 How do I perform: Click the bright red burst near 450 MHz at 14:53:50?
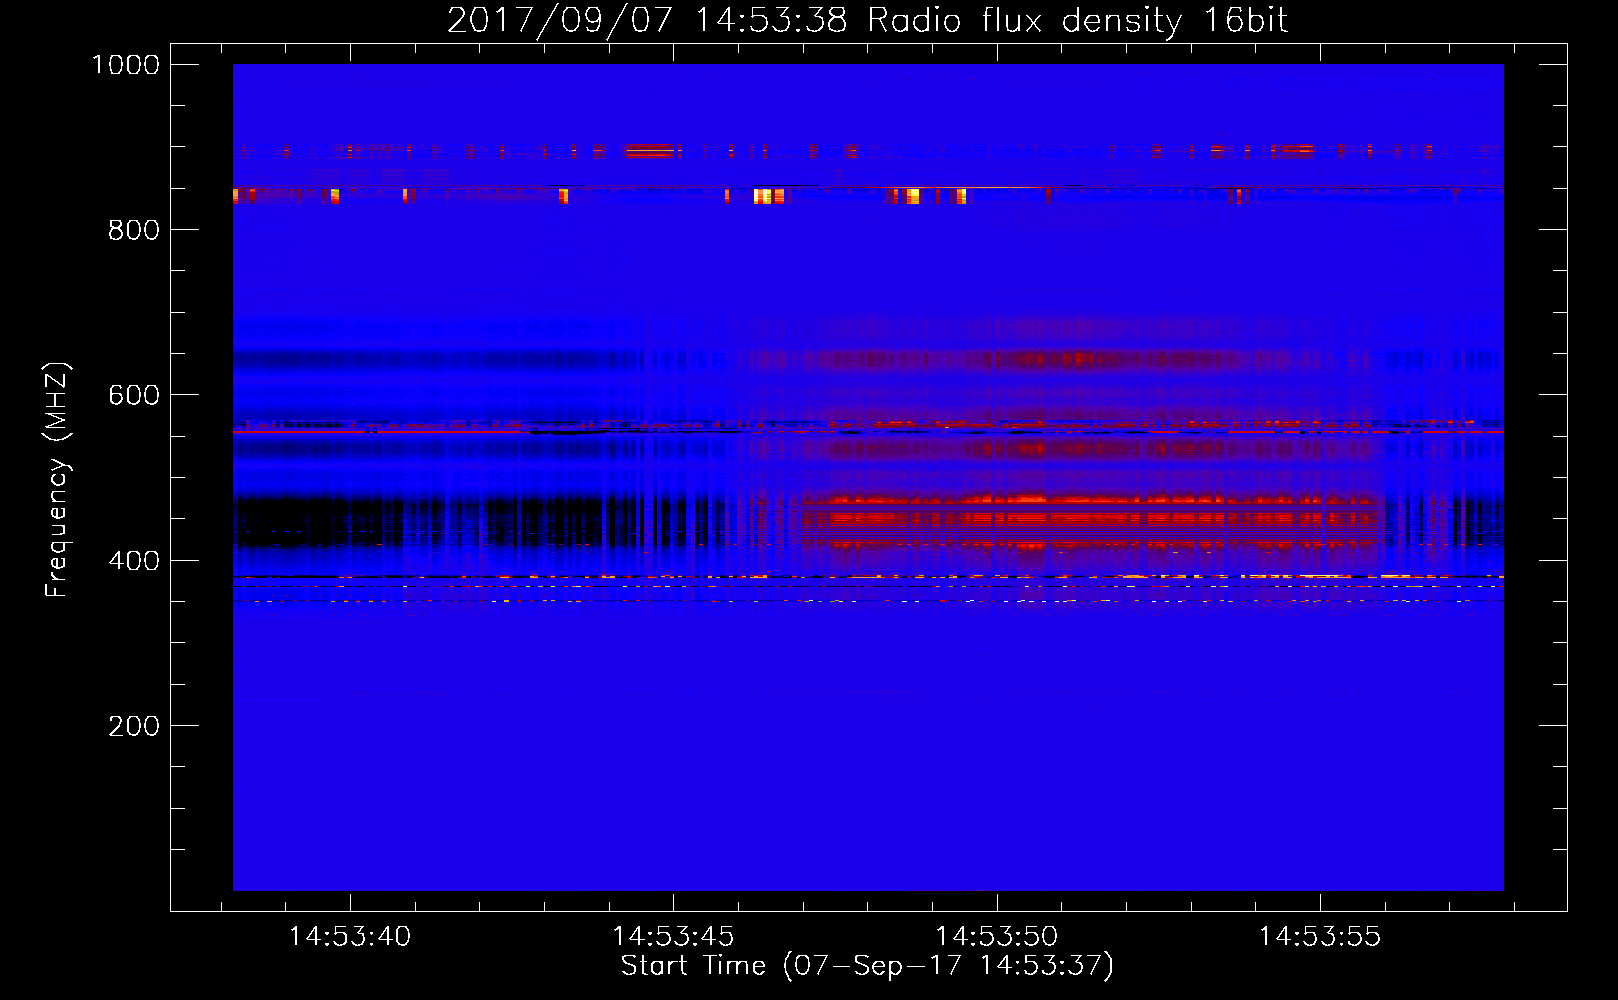pos(1090,520)
